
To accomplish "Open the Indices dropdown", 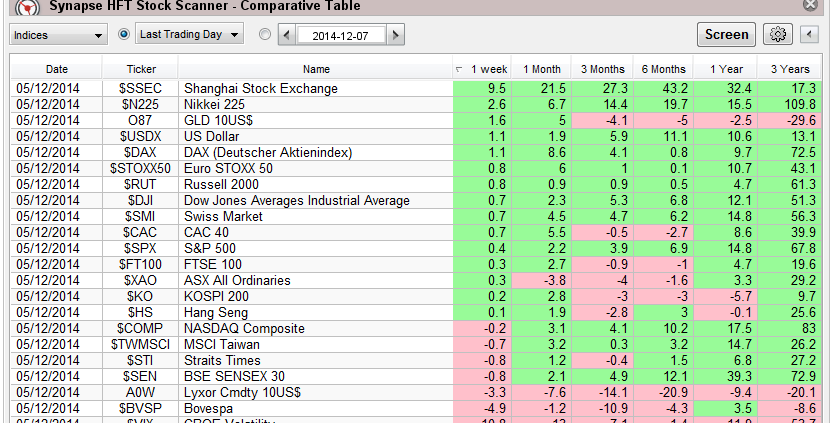I will pyautogui.click(x=58, y=35).
